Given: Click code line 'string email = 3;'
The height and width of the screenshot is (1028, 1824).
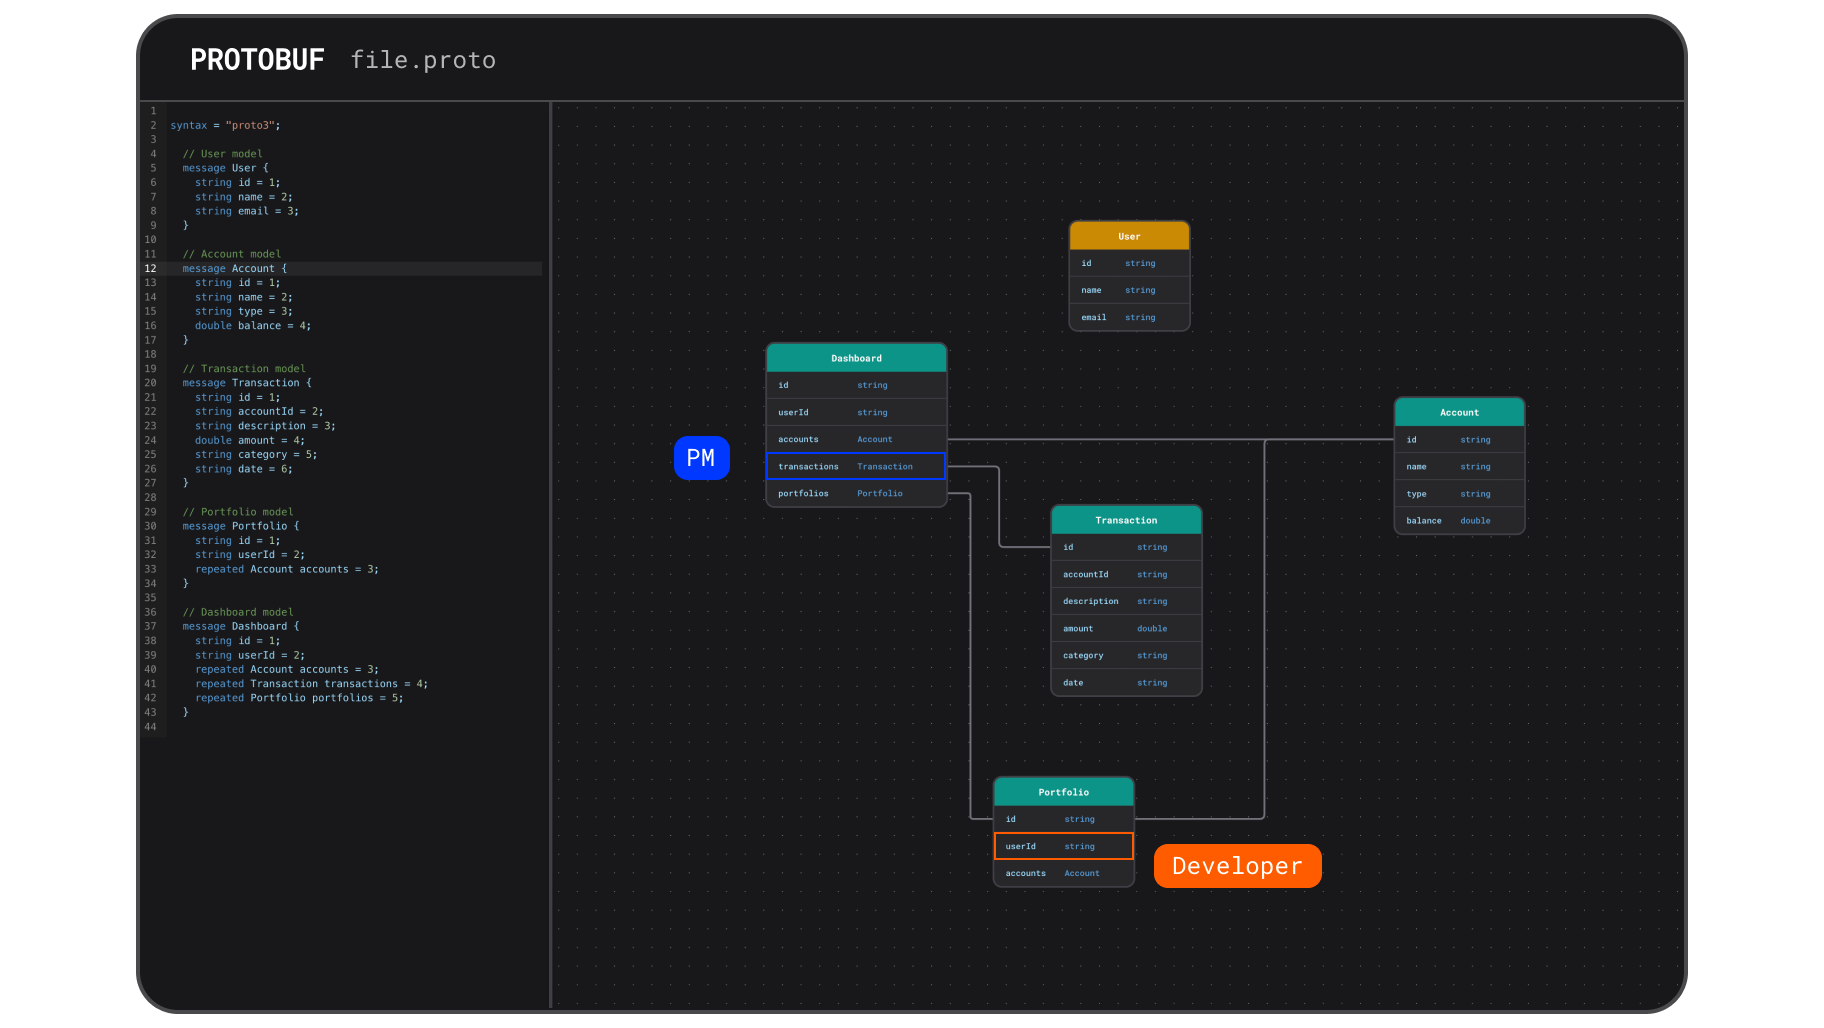Looking at the screenshot, I should click(247, 211).
